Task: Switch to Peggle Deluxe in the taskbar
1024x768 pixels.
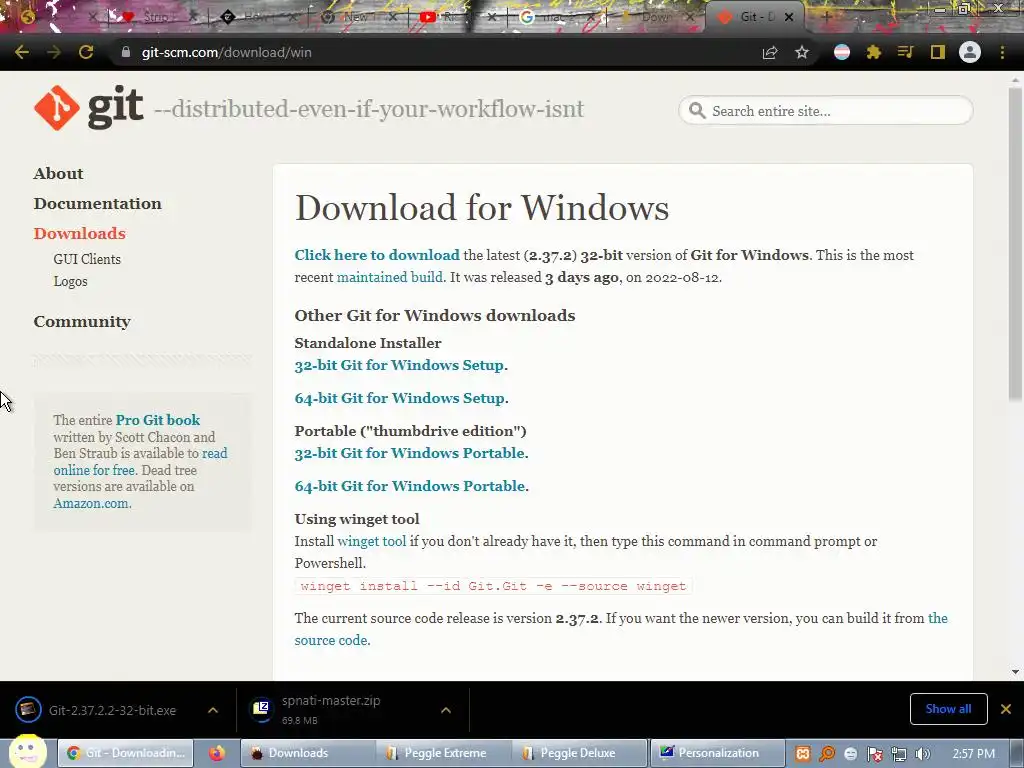Action: (579, 753)
